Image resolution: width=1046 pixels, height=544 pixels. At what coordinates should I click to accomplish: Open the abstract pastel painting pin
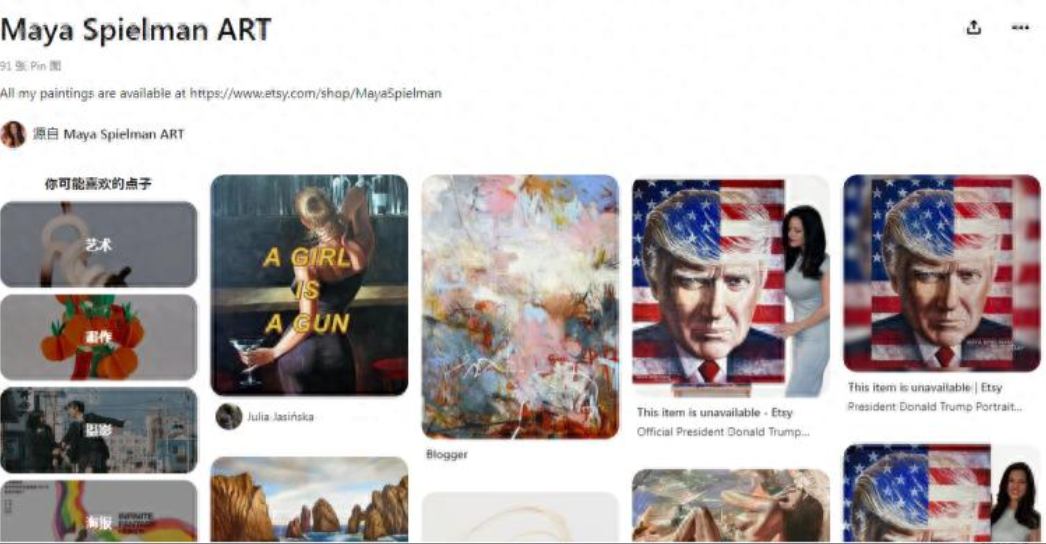coord(520,307)
